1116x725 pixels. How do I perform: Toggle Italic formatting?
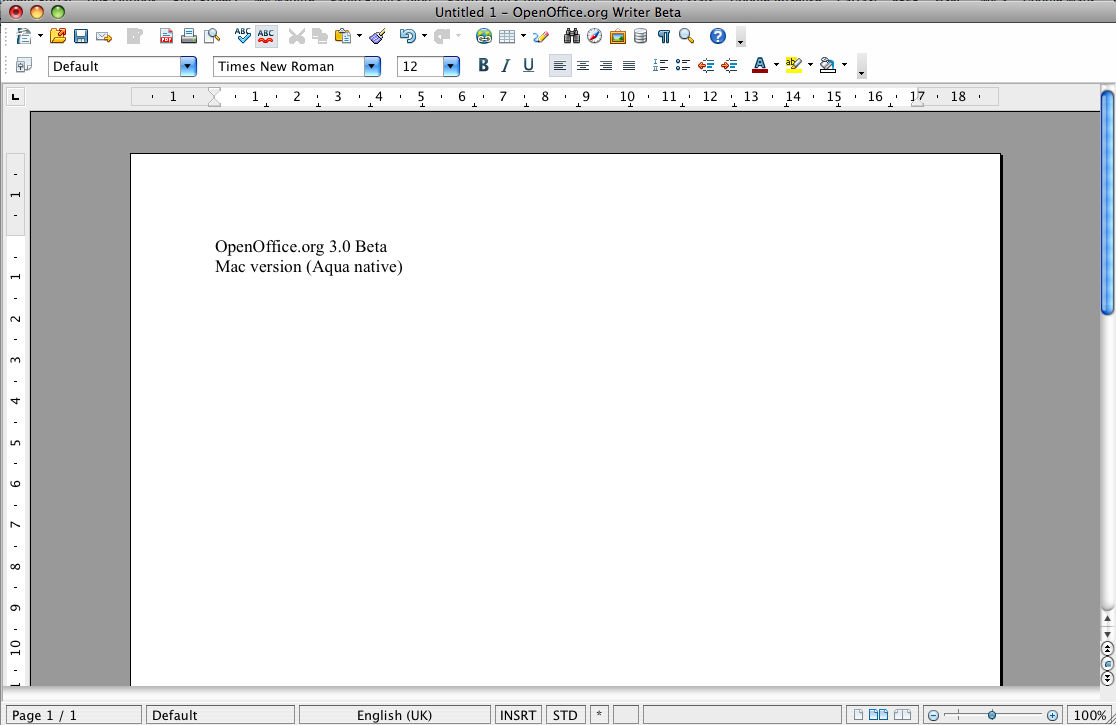(505, 65)
